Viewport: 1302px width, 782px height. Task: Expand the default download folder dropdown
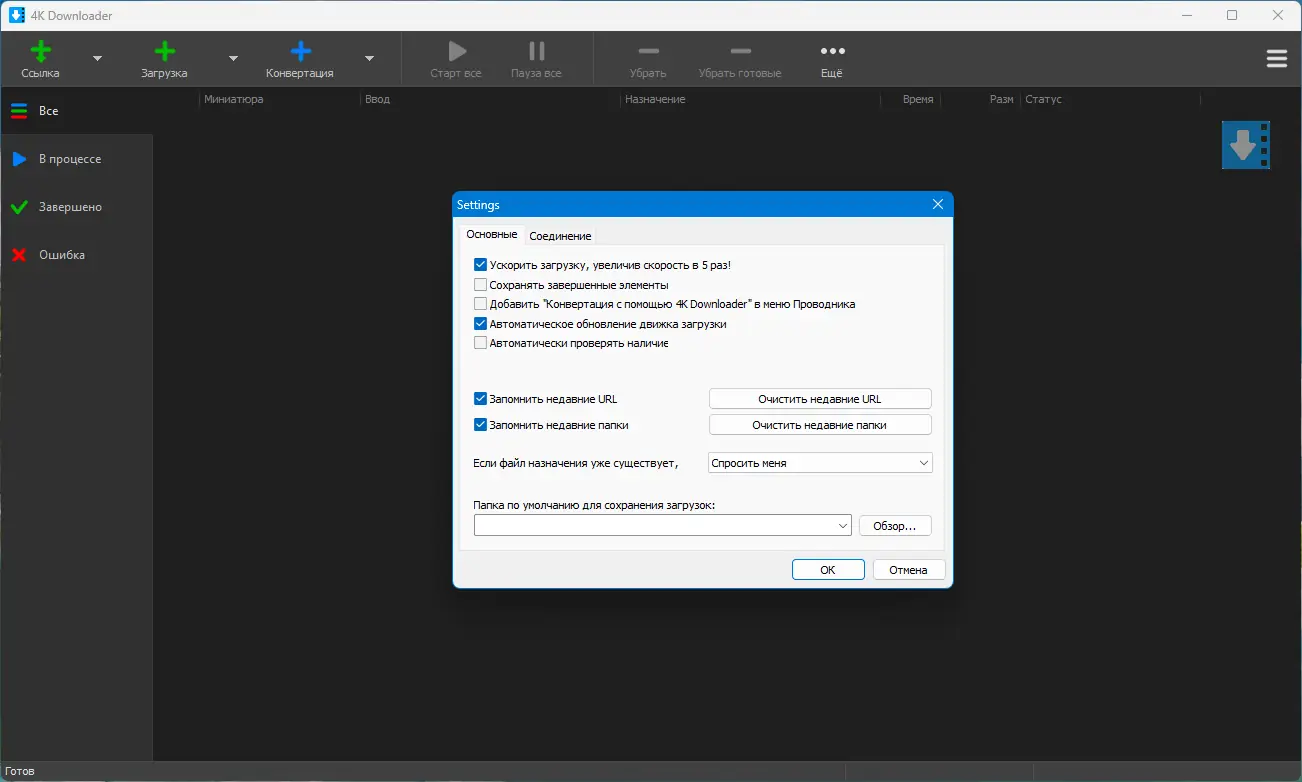[843, 524]
